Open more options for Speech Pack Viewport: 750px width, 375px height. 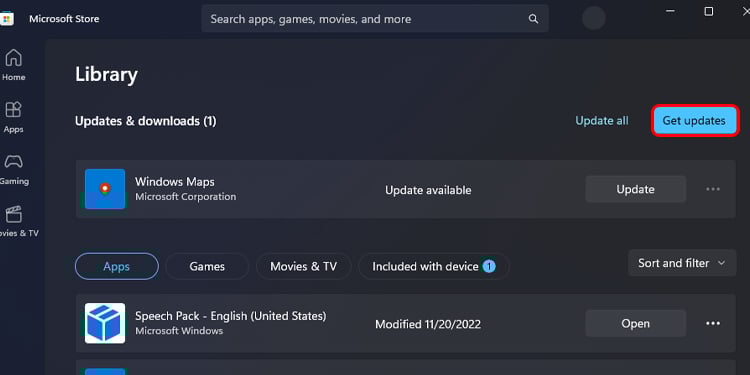click(x=713, y=324)
